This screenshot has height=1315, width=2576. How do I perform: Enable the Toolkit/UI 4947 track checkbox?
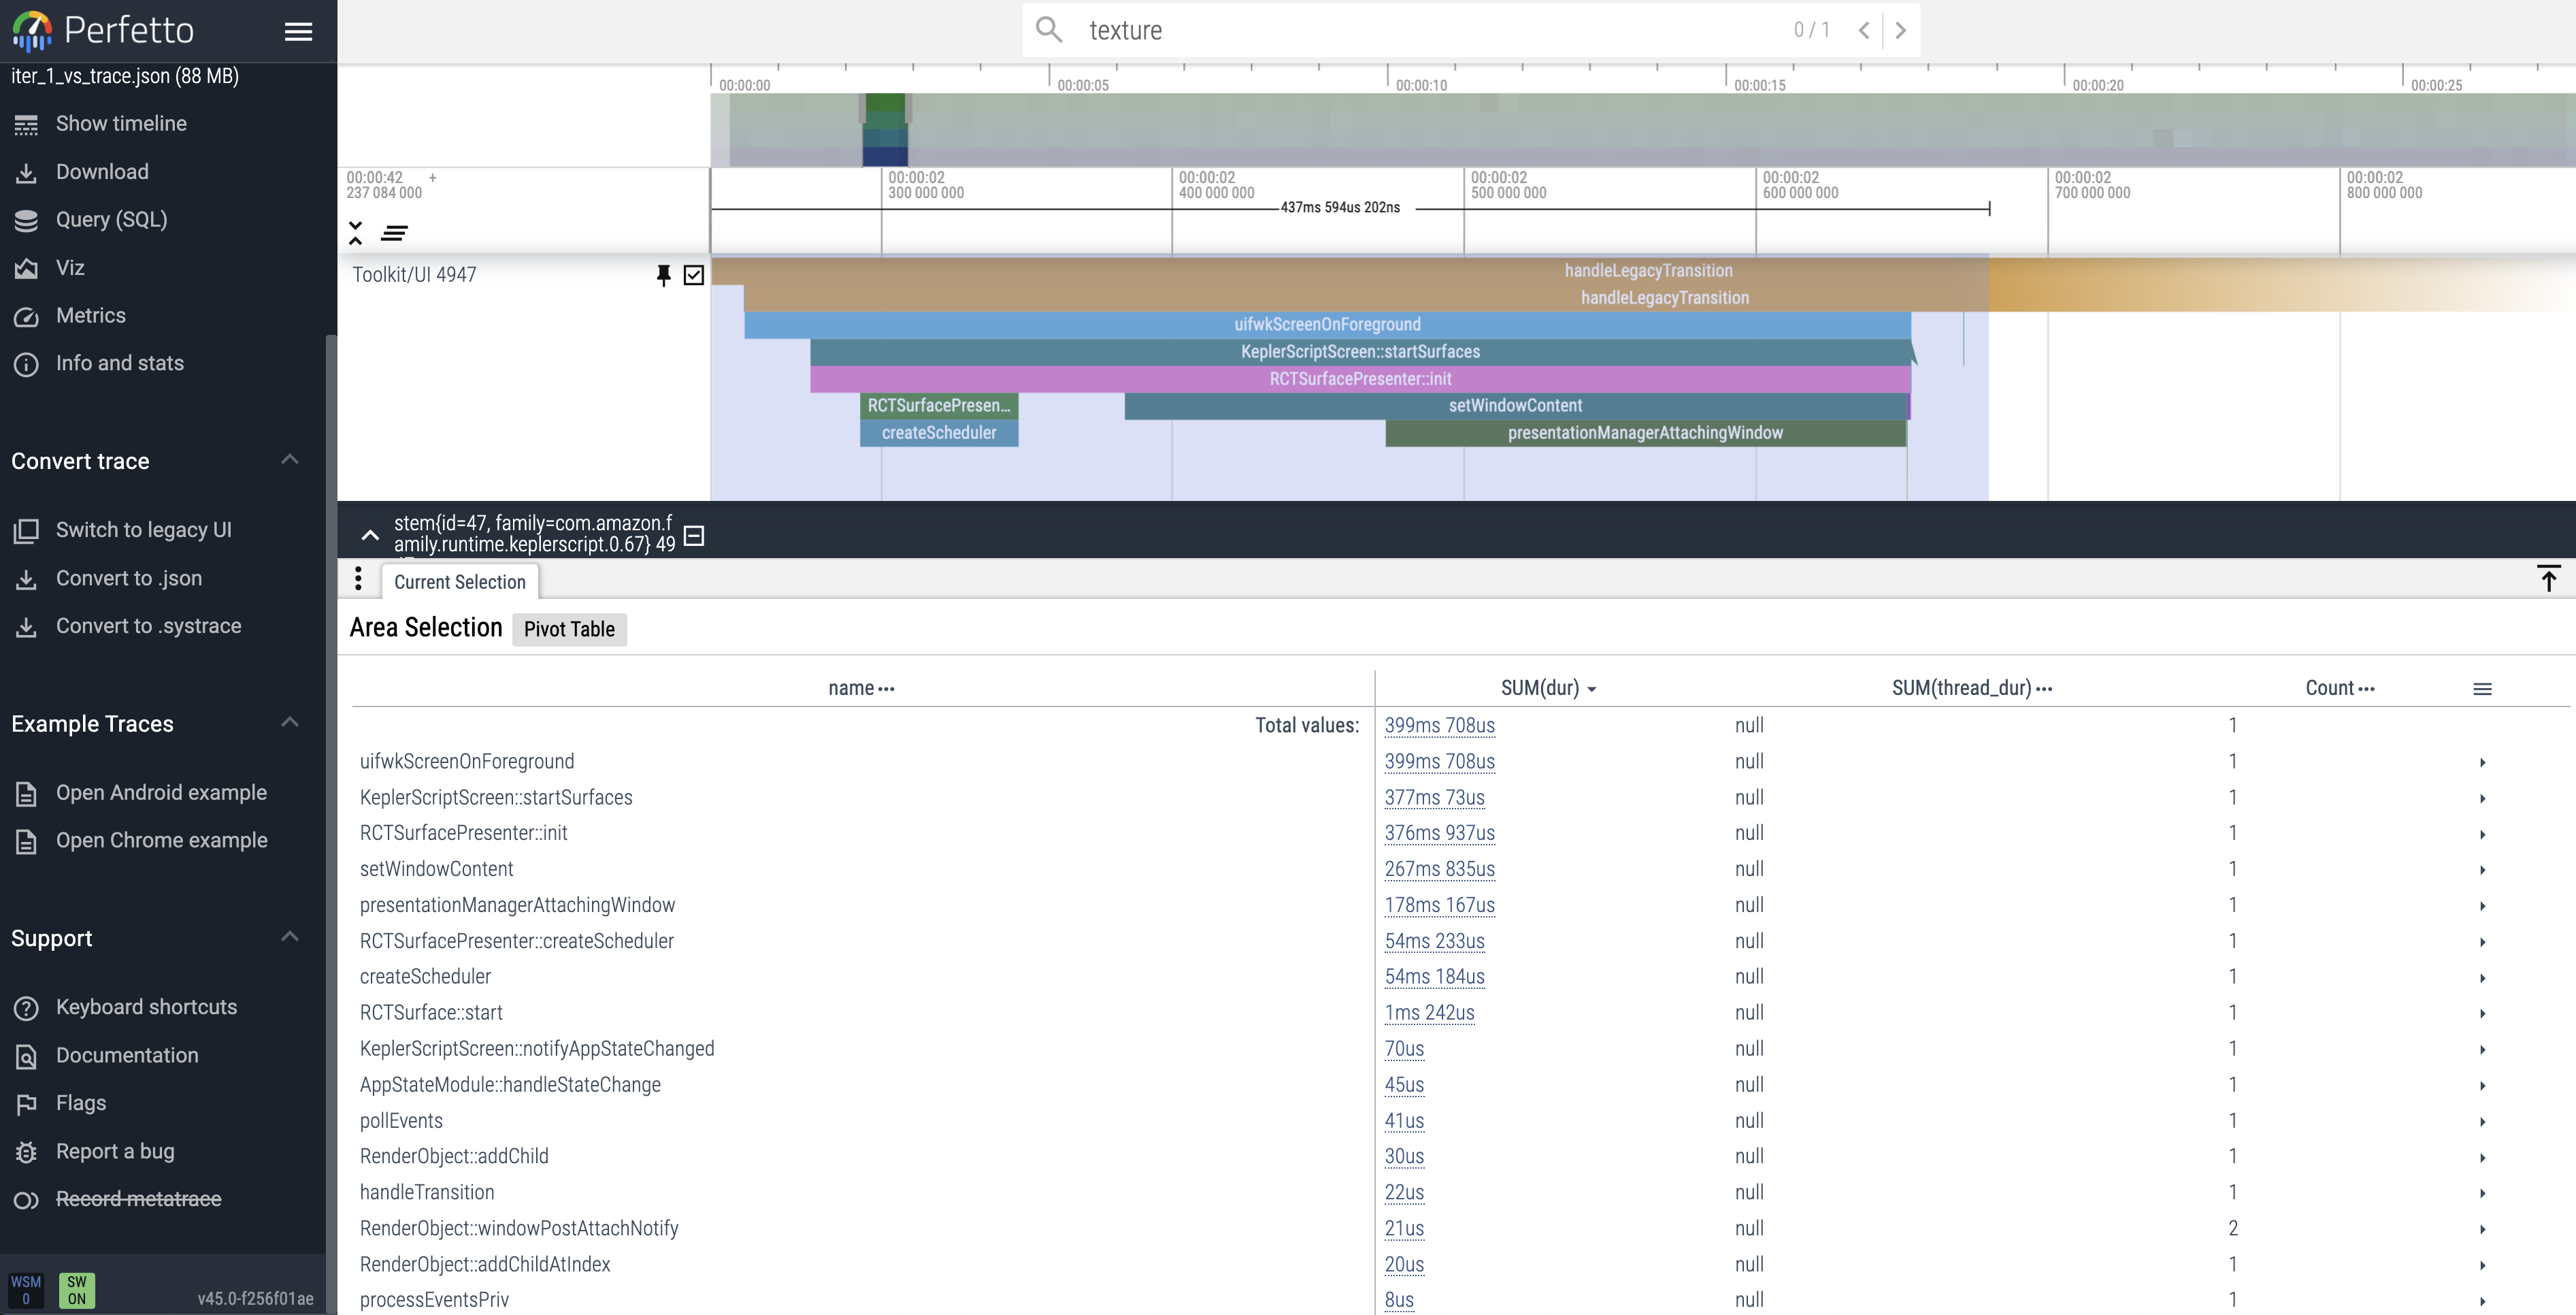[695, 276]
